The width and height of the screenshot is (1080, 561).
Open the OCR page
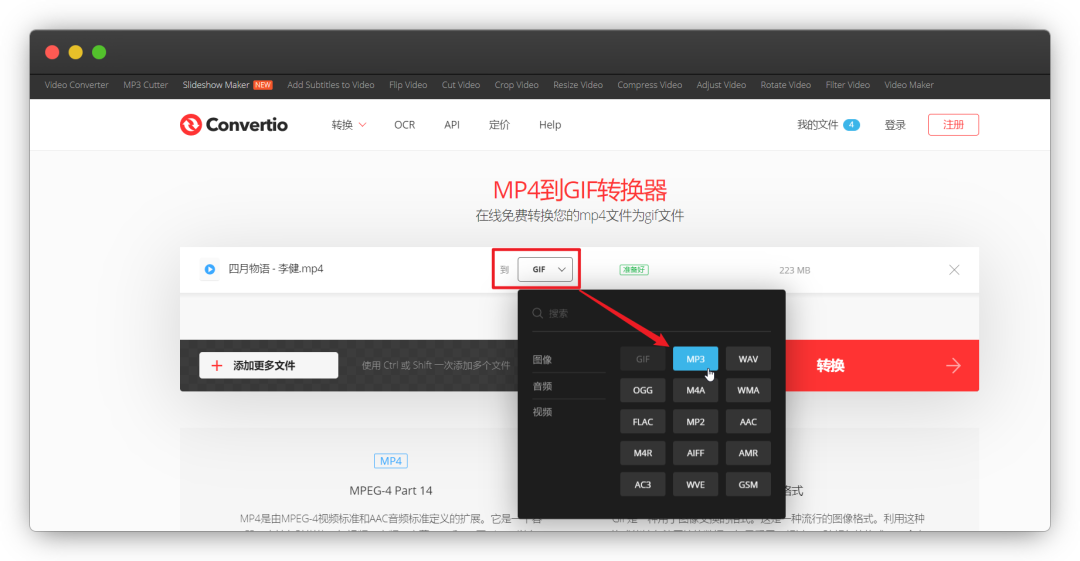404,125
